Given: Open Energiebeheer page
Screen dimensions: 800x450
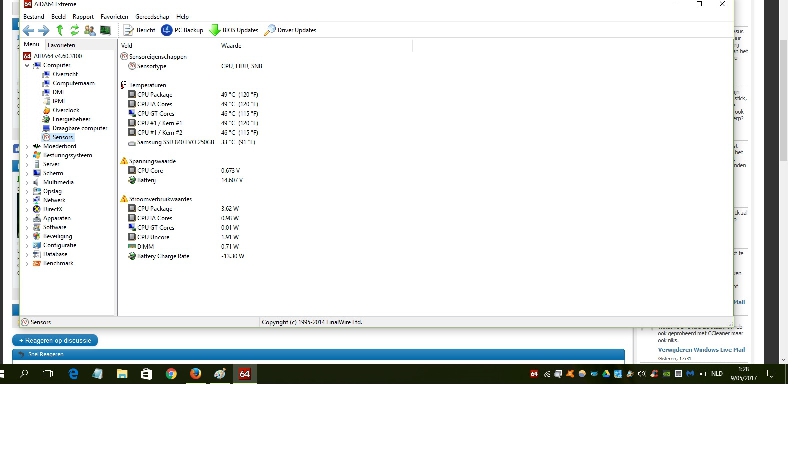Looking at the screenshot, I should point(66,119).
